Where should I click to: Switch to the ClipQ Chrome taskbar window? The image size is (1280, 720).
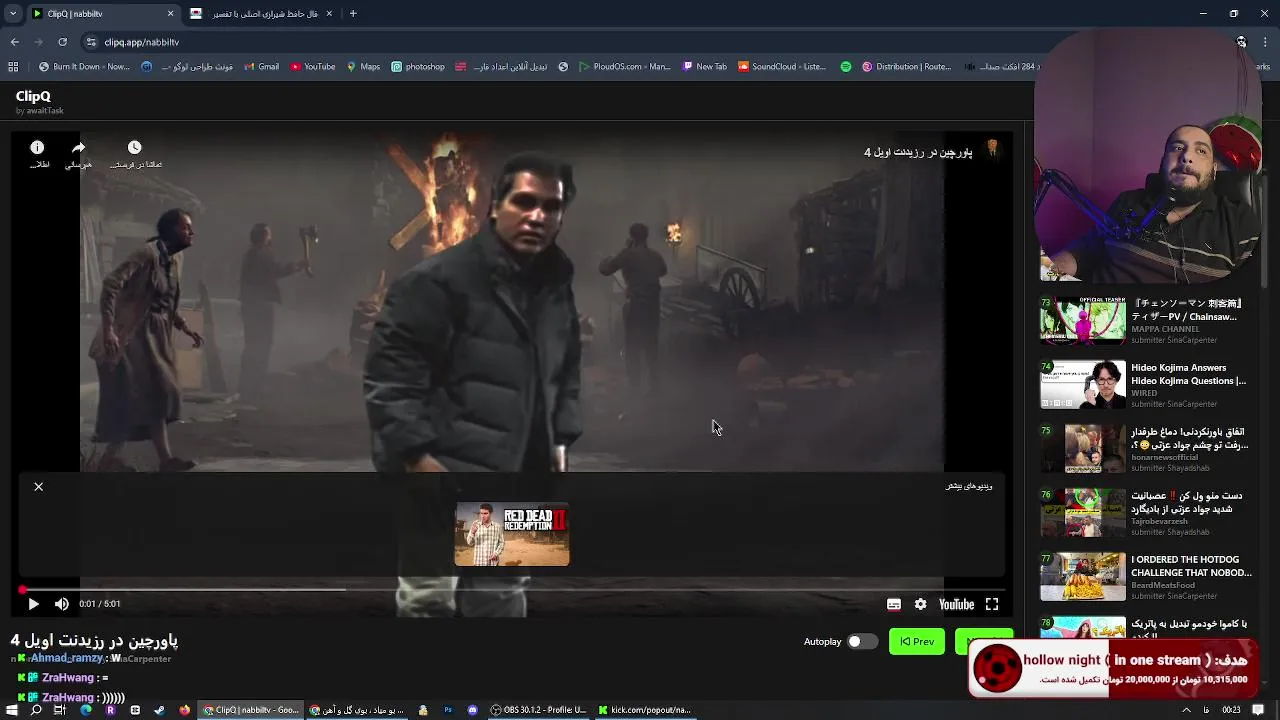[x=250, y=710]
